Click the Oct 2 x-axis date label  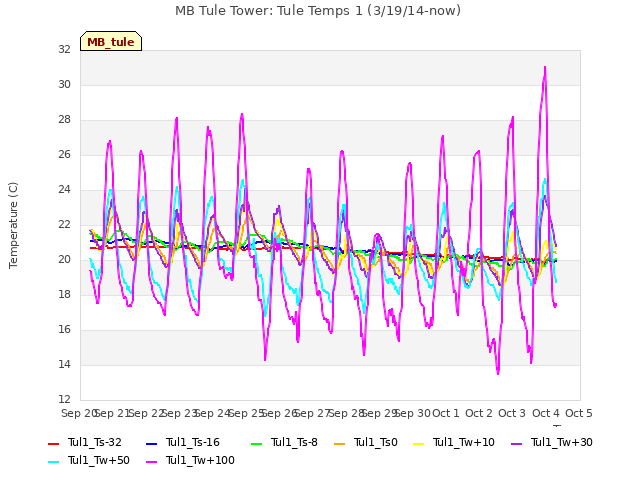pos(479,413)
